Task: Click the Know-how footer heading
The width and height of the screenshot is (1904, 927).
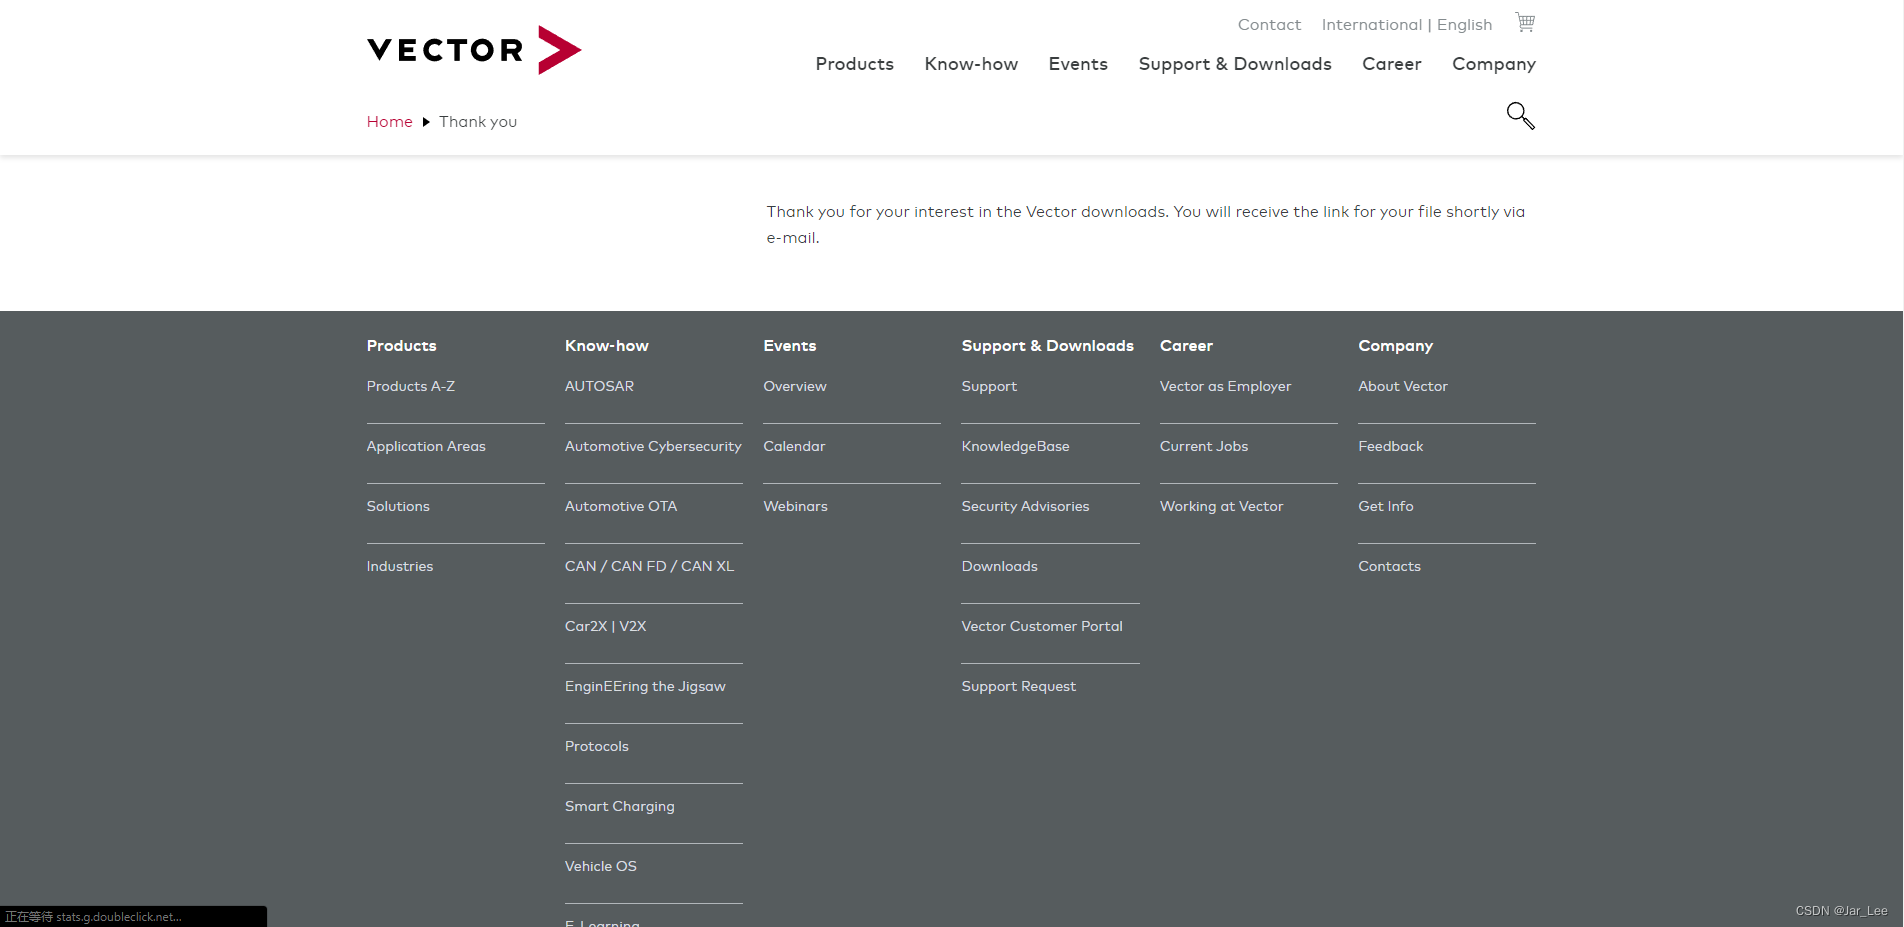Action: click(606, 346)
